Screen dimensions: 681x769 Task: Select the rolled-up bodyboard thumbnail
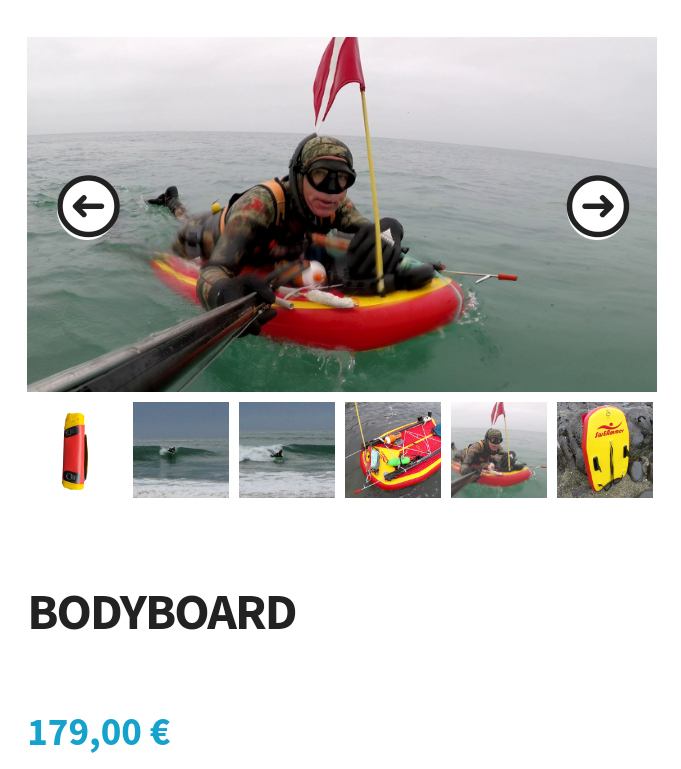coord(75,450)
